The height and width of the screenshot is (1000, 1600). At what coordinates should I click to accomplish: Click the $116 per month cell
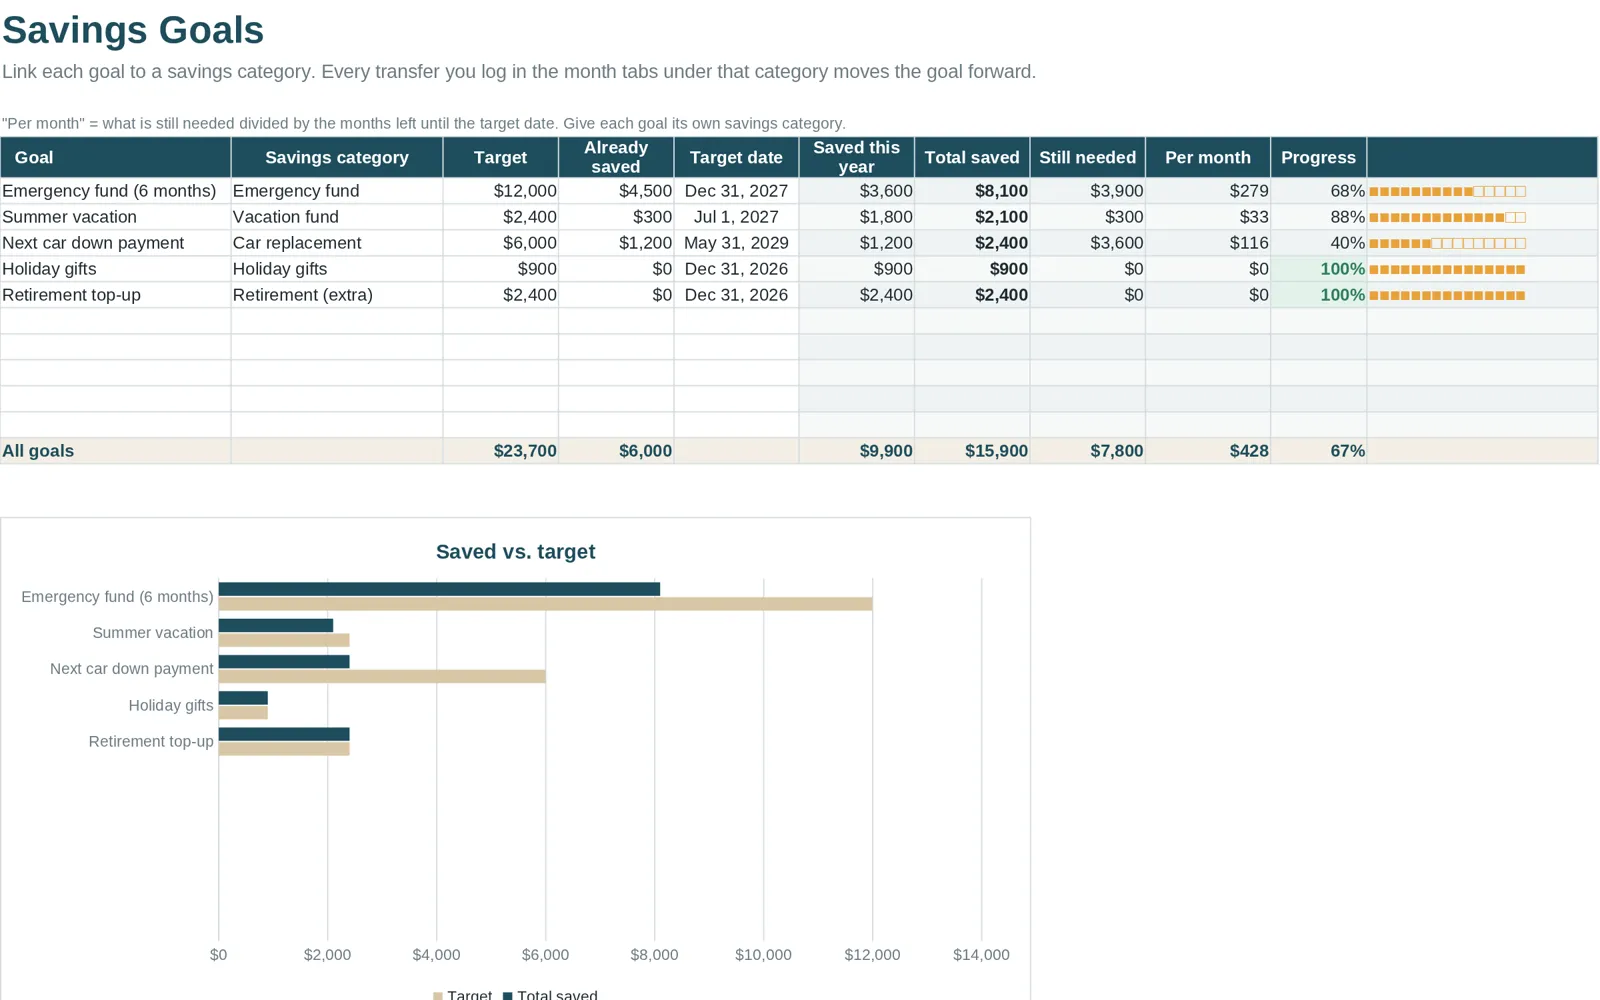1208,243
